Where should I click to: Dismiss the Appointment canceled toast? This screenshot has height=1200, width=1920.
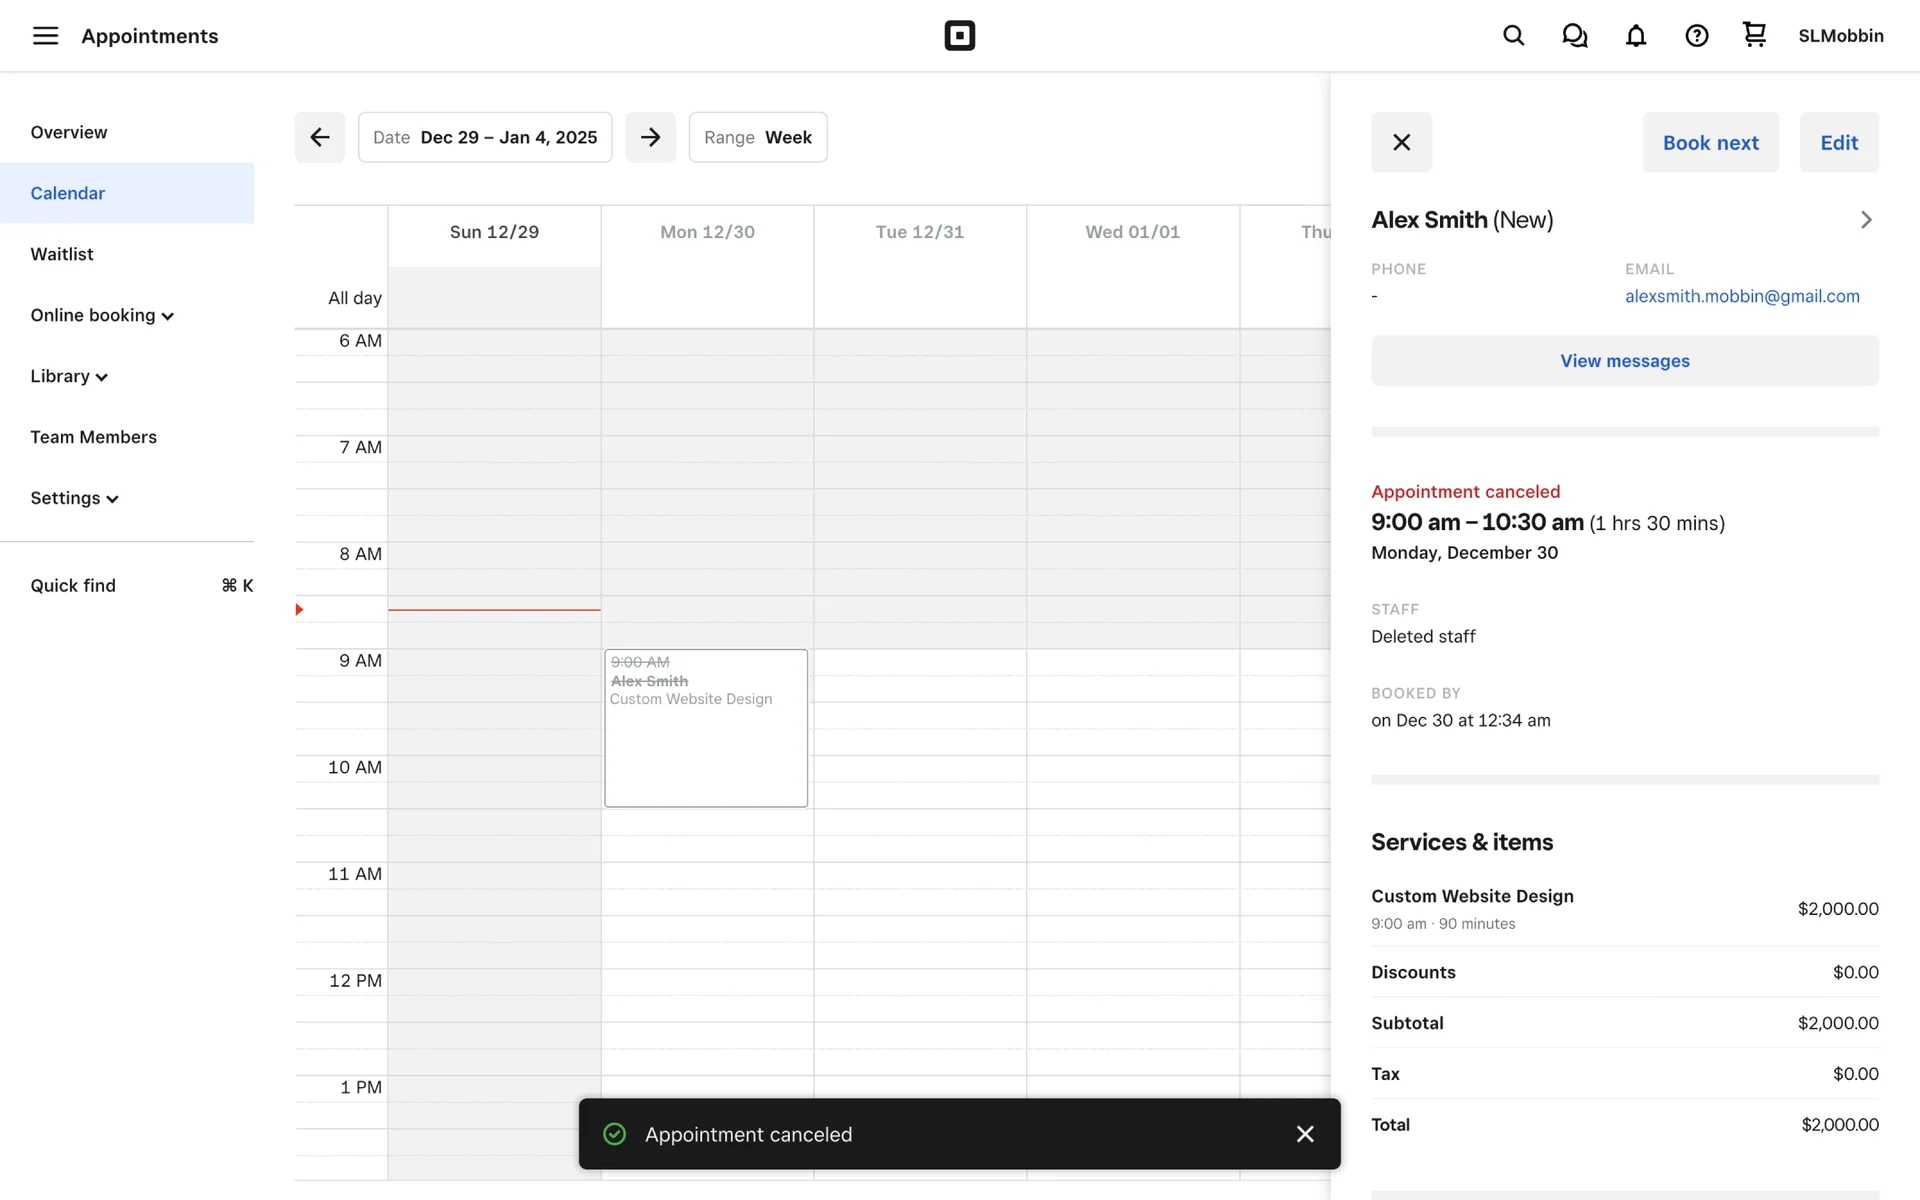pos(1304,1134)
